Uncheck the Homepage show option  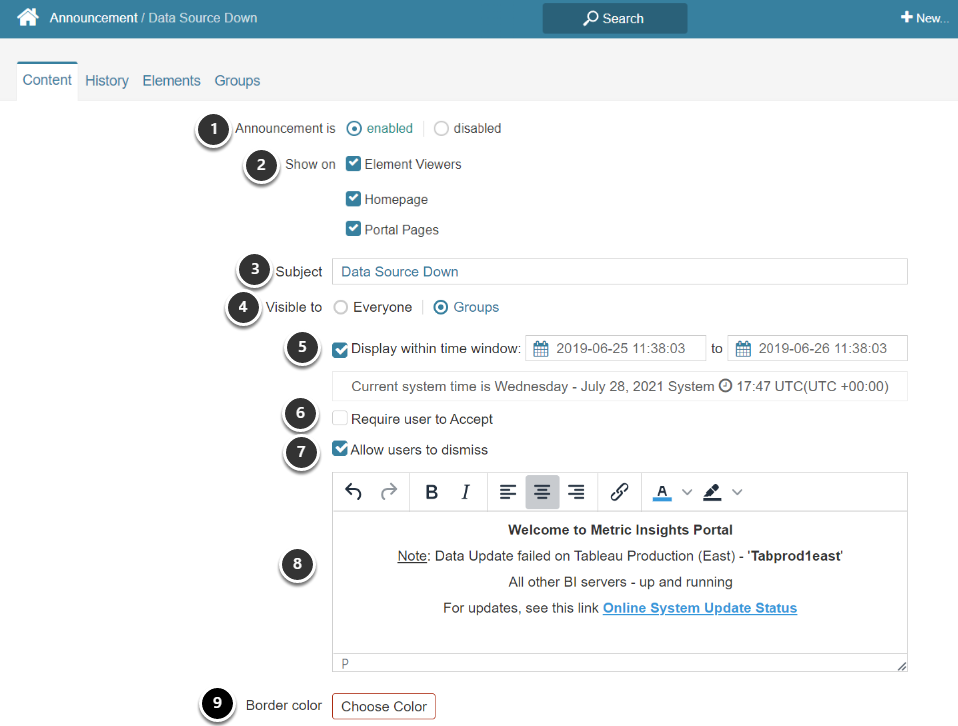(353, 199)
